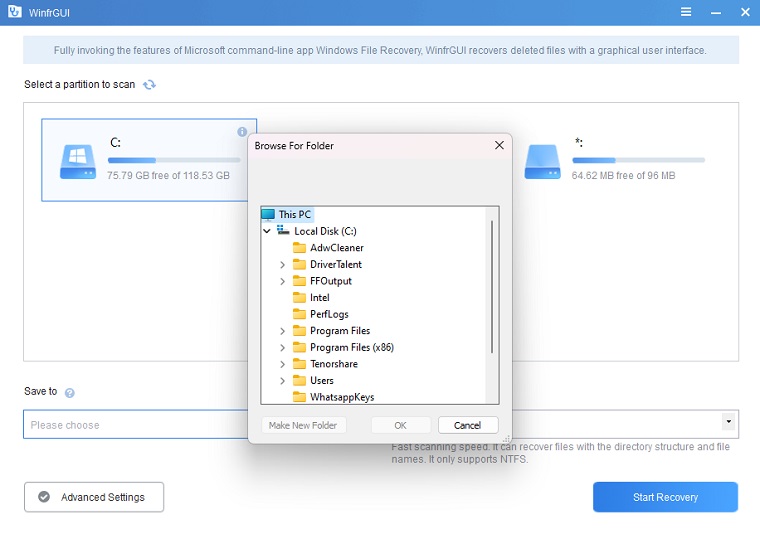Close the Browse For Folder dialog
This screenshot has height=534, width=760.
[499, 145]
